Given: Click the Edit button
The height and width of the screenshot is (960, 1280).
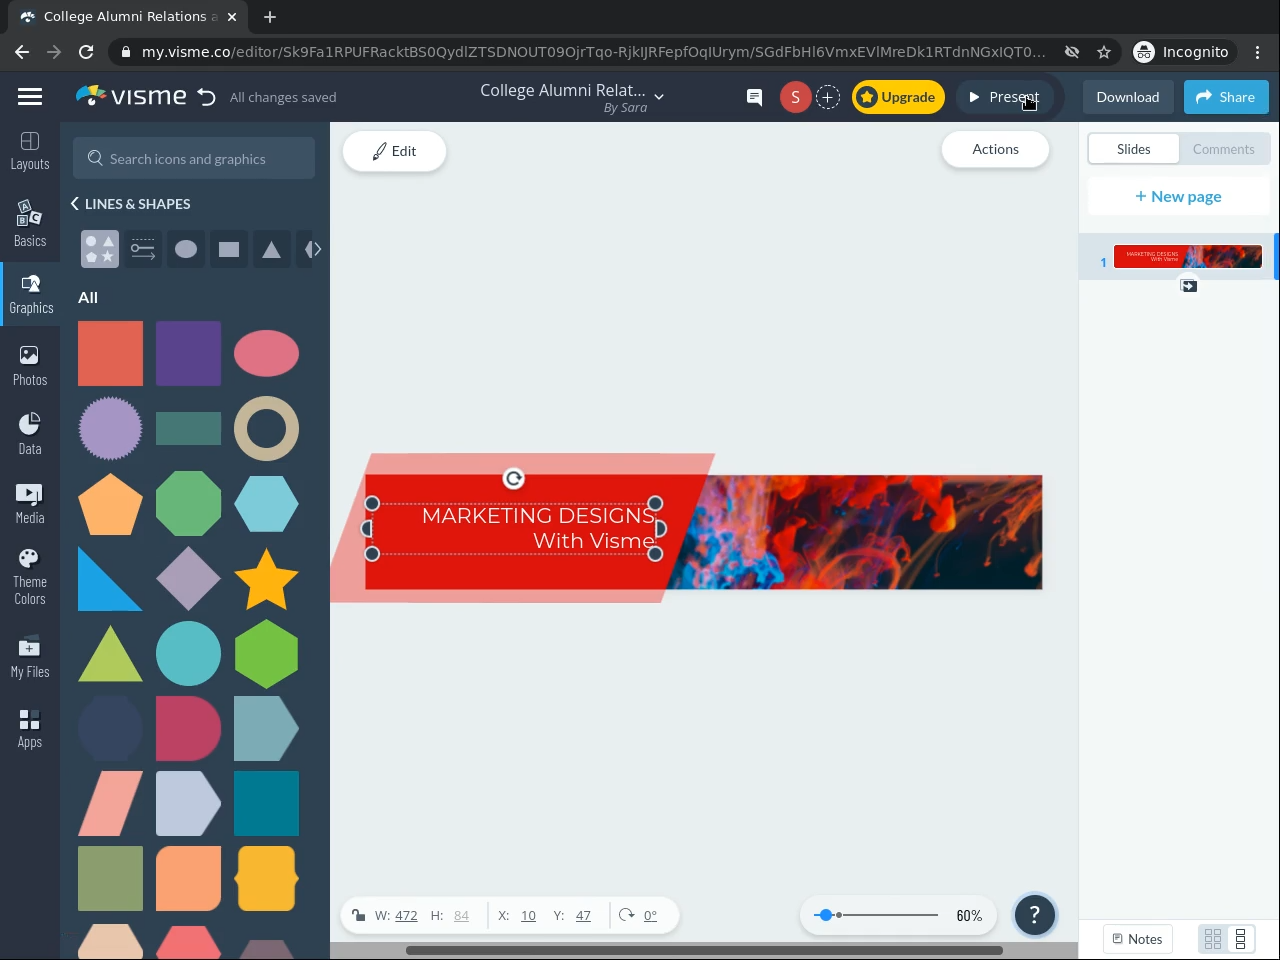Looking at the screenshot, I should coord(394,151).
